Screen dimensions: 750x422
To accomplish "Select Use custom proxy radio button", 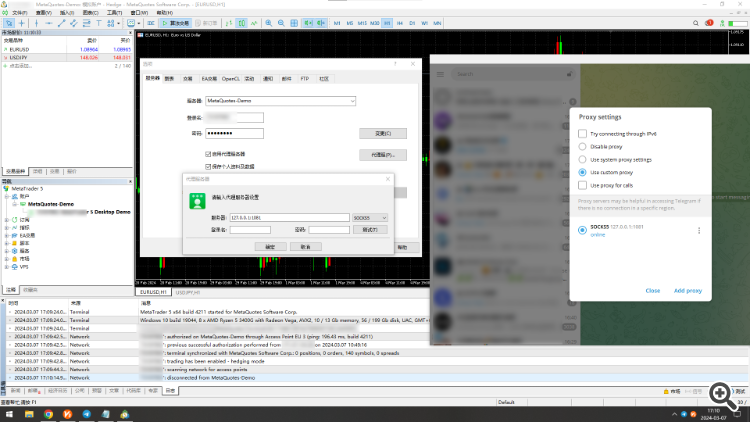I will pos(582,172).
